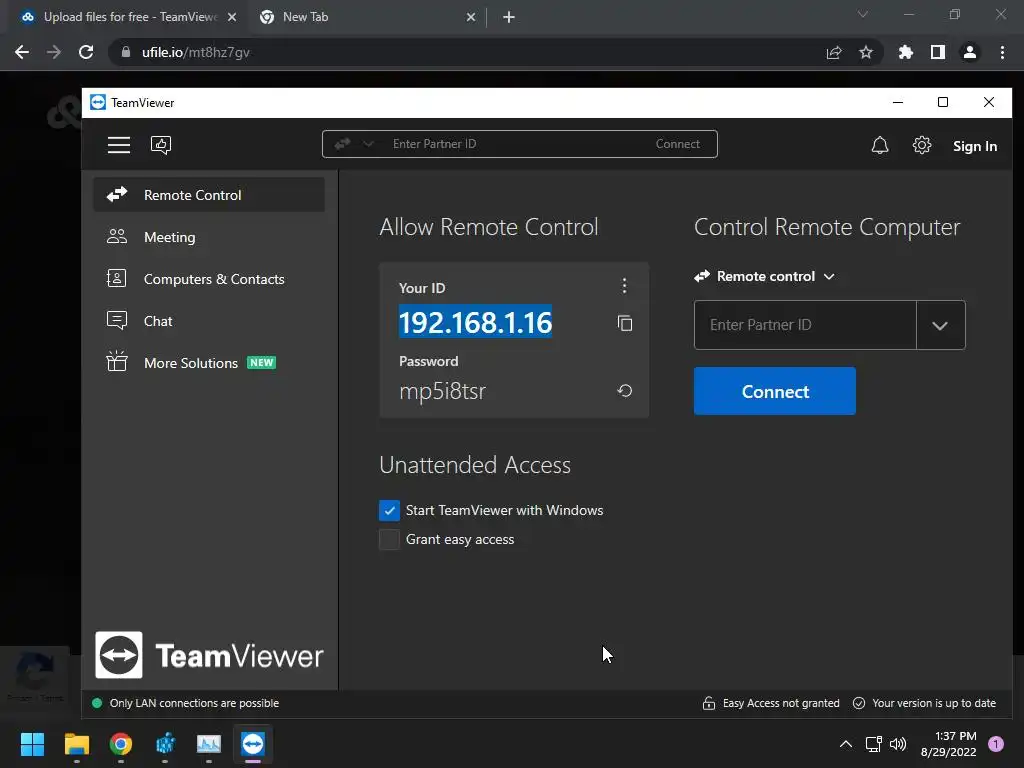
Task: Reload the page in Chrome
Action: (86, 52)
